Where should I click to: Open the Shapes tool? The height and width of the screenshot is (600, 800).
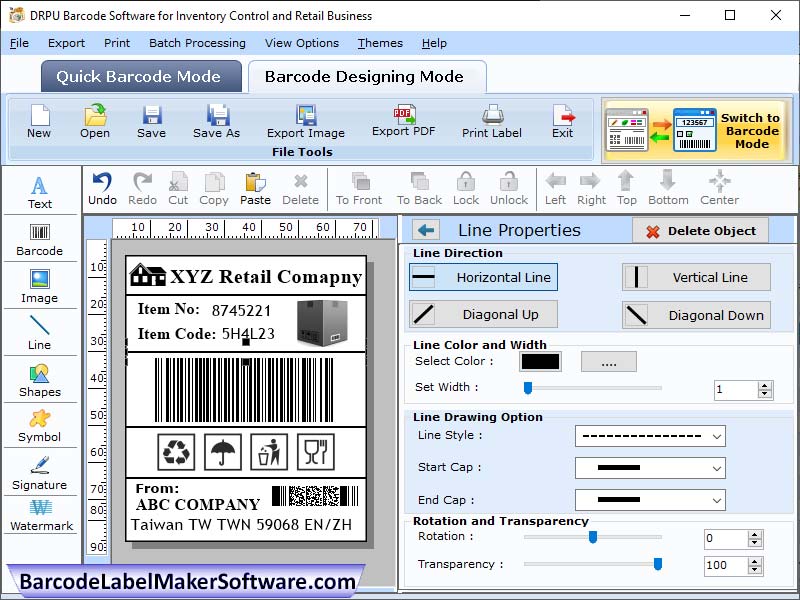(x=40, y=381)
